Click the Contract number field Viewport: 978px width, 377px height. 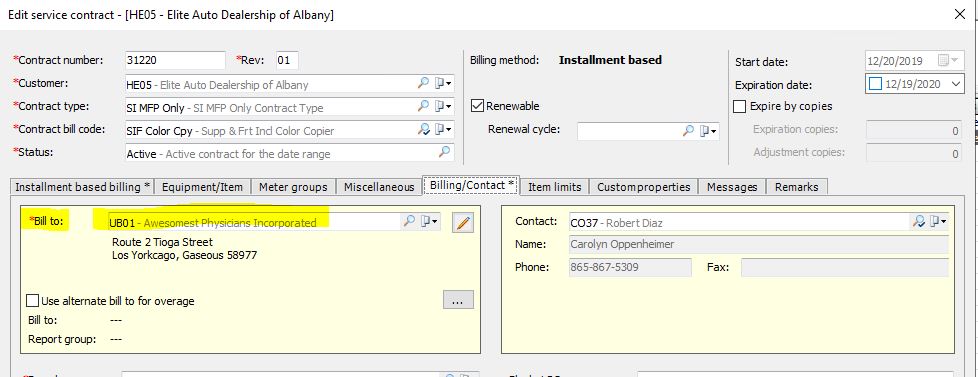tap(175, 61)
